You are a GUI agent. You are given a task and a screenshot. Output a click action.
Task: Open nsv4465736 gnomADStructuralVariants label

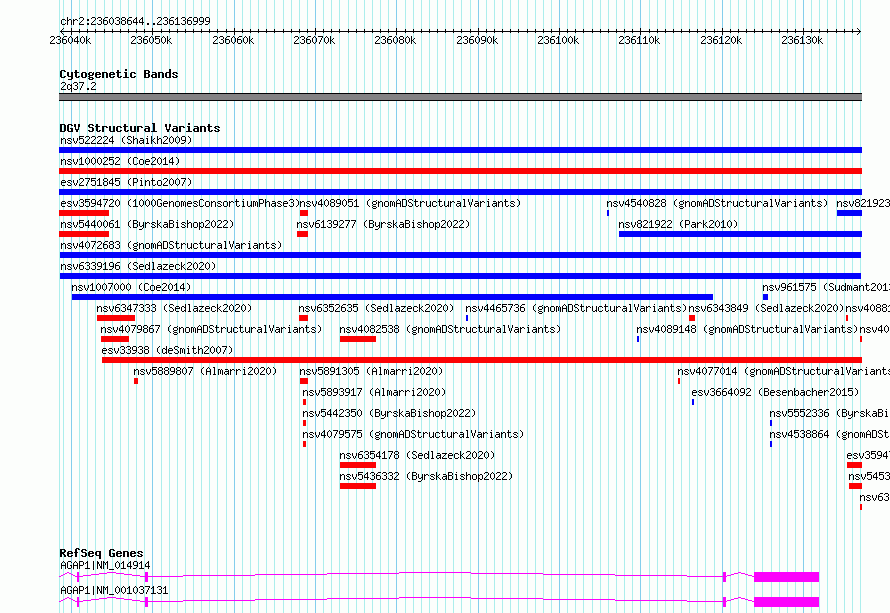576,308
